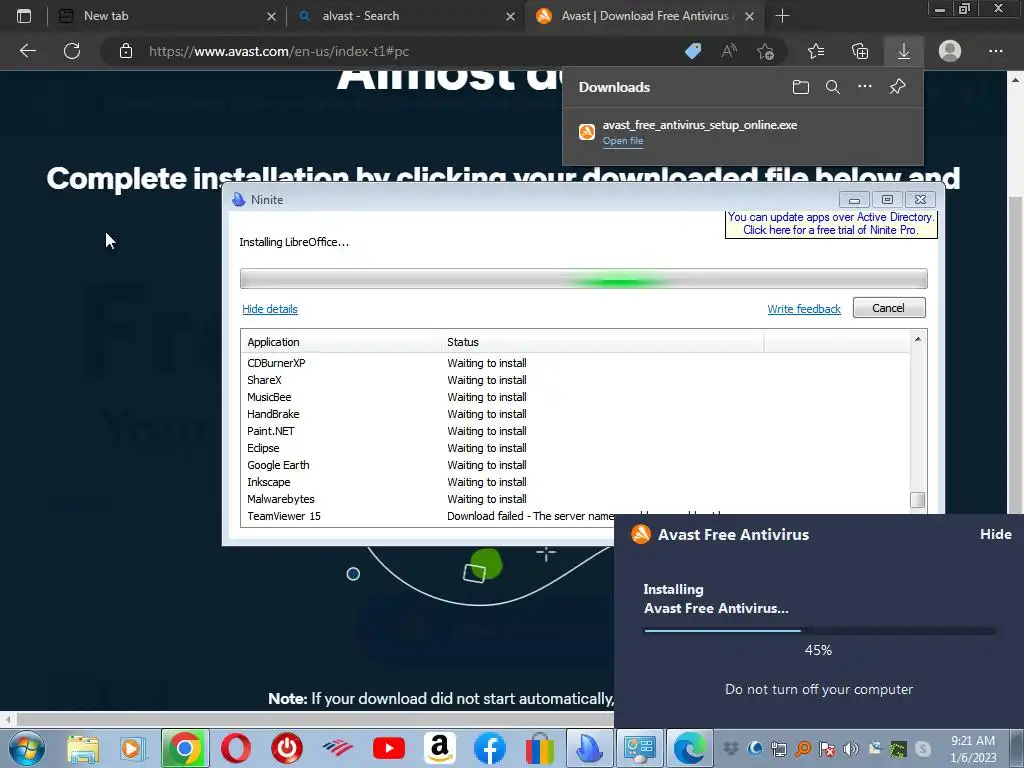
Task: Click the address bar URL
Action: tap(279, 51)
